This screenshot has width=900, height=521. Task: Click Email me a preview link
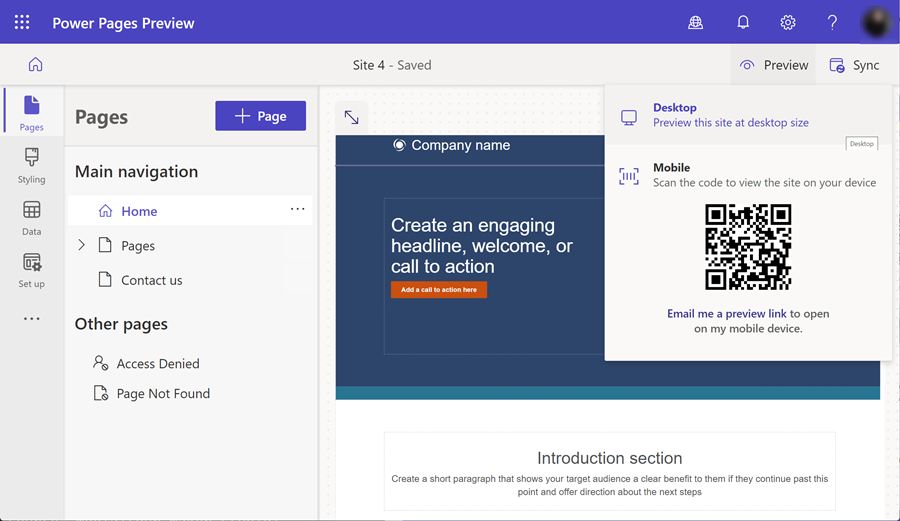click(726, 314)
